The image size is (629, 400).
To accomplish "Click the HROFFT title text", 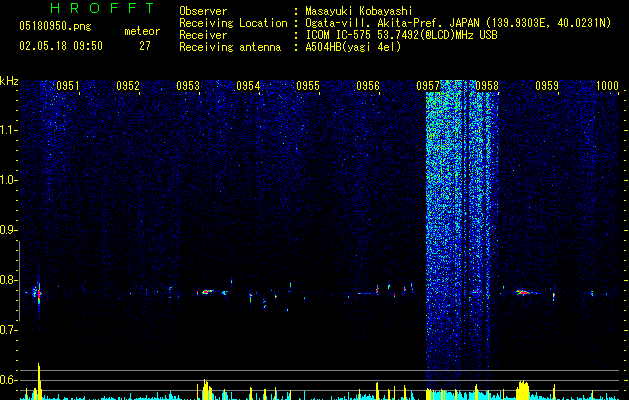I will tap(102, 8).
